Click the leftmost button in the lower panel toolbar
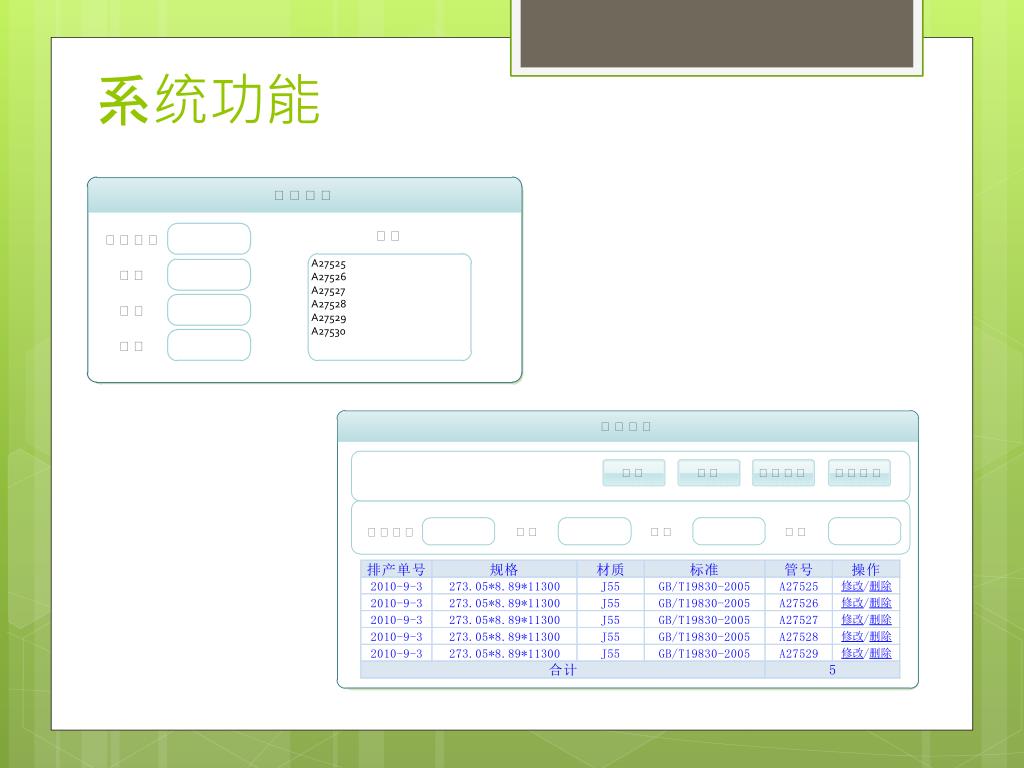Image resolution: width=1024 pixels, height=768 pixels. coord(633,473)
